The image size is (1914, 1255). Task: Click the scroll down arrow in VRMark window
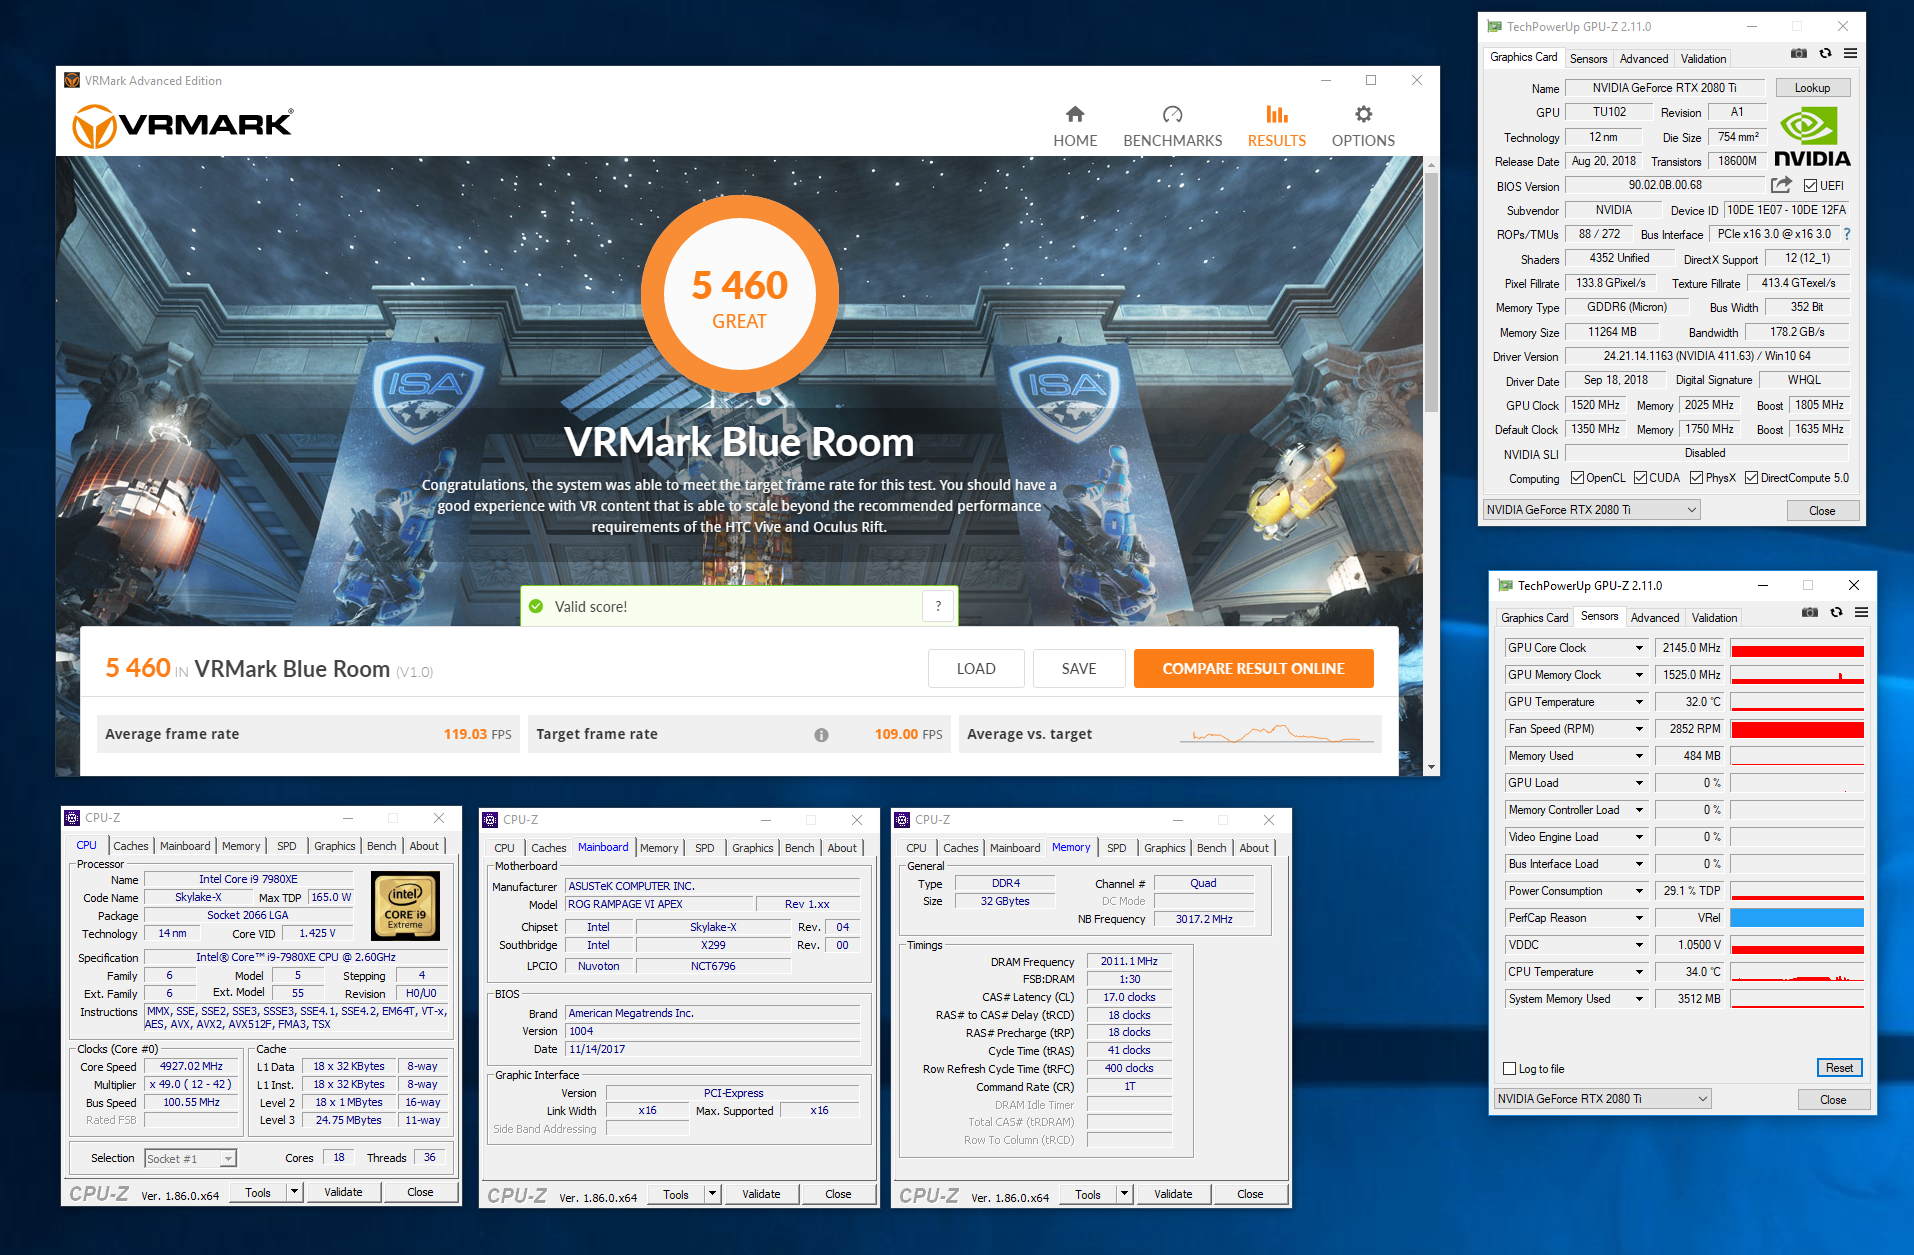[1432, 767]
